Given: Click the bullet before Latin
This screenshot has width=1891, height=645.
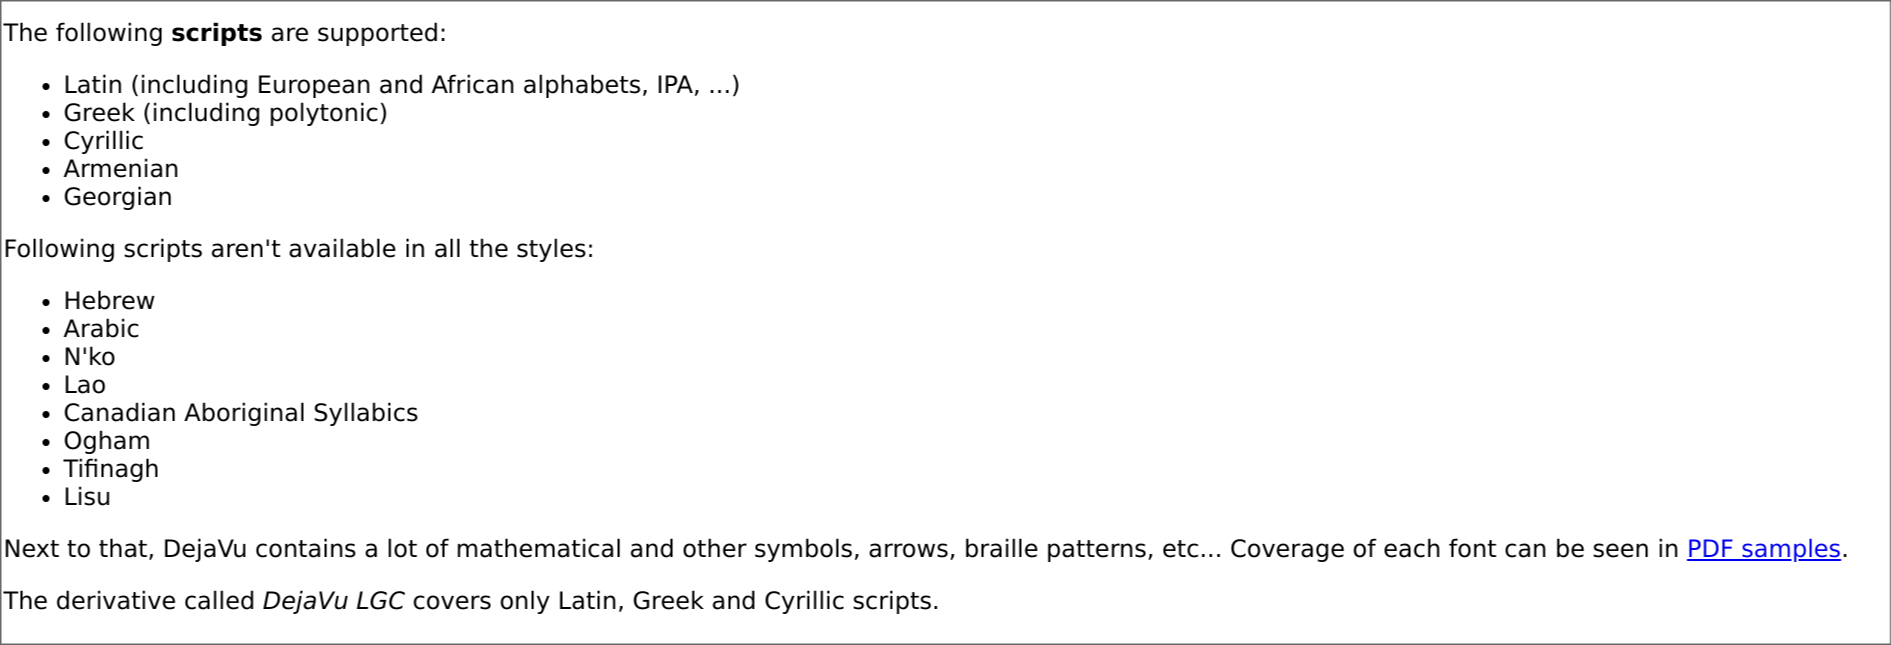Looking at the screenshot, I should pos(46,86).
